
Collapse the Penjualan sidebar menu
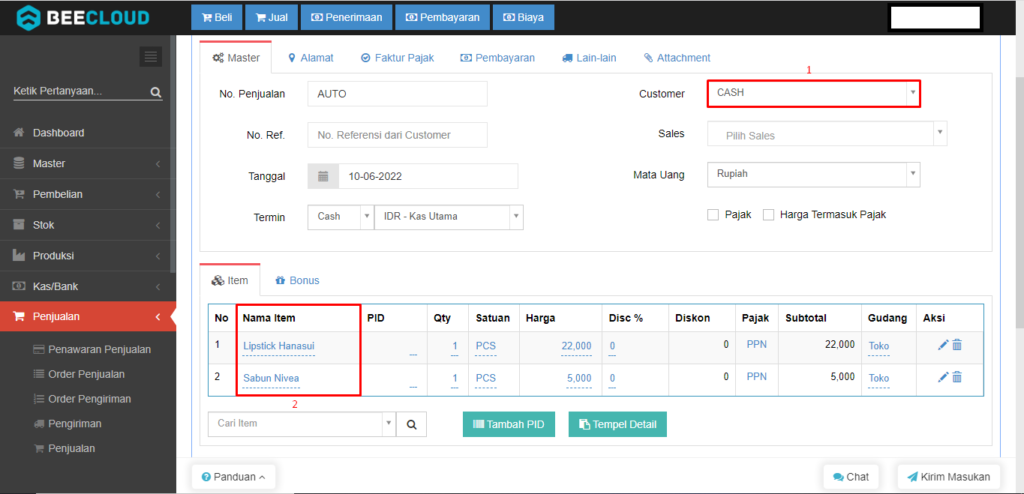click(x=88, y=317)
